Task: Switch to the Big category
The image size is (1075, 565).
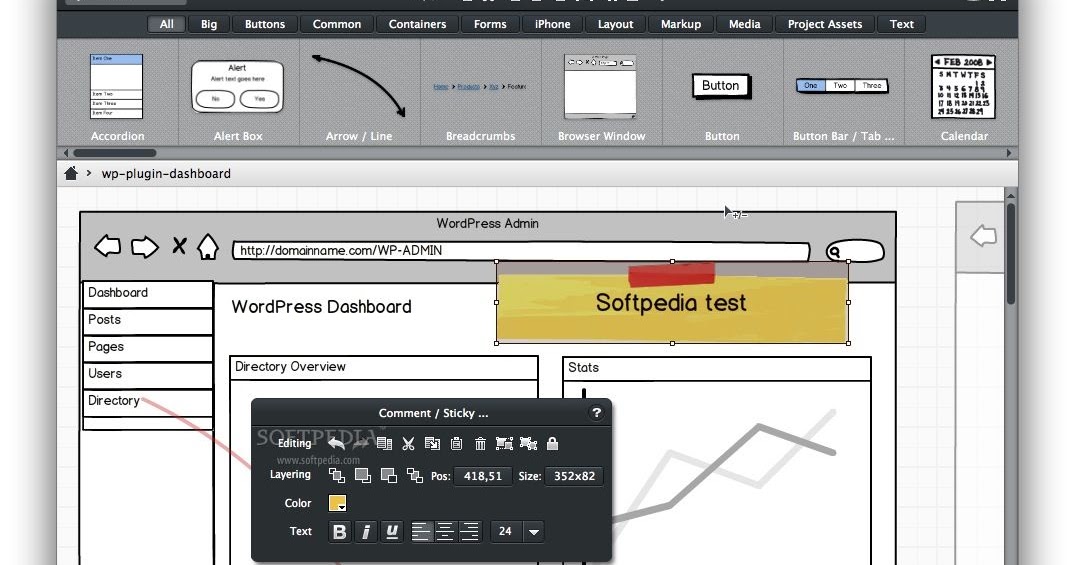Action: [209, 24]
